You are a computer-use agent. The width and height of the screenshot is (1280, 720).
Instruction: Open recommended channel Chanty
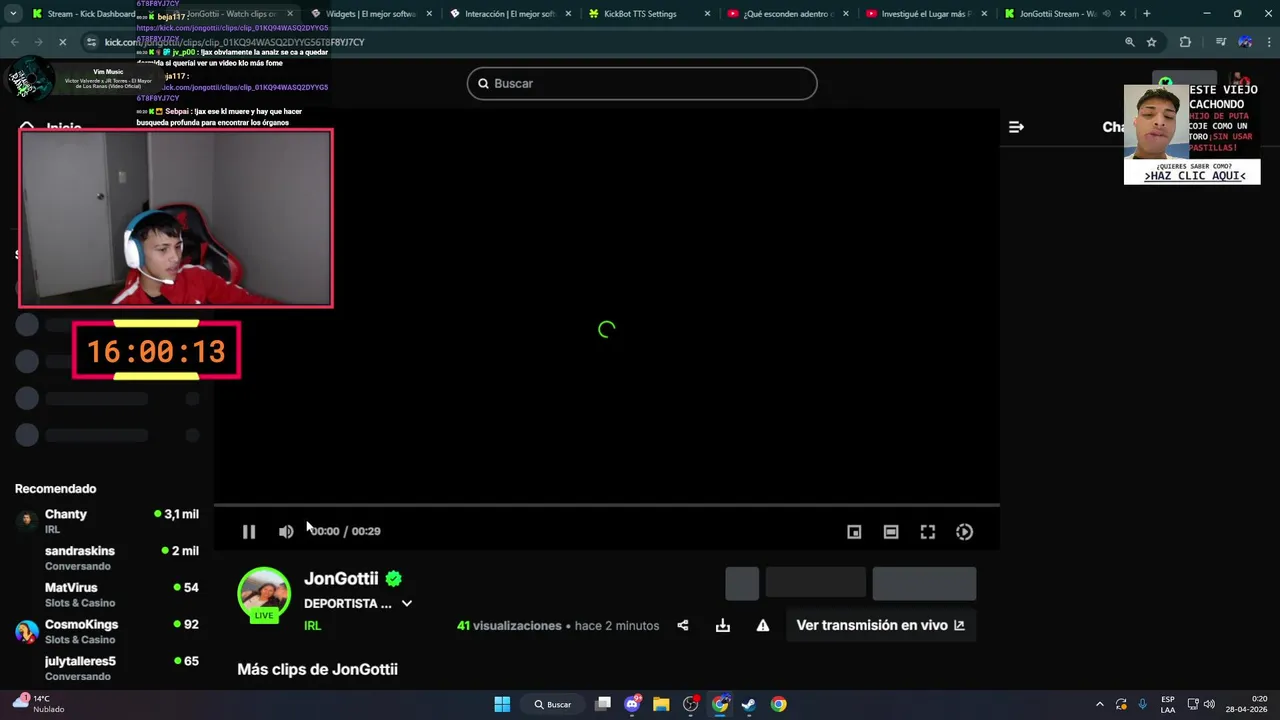click(x=107, y=520)
